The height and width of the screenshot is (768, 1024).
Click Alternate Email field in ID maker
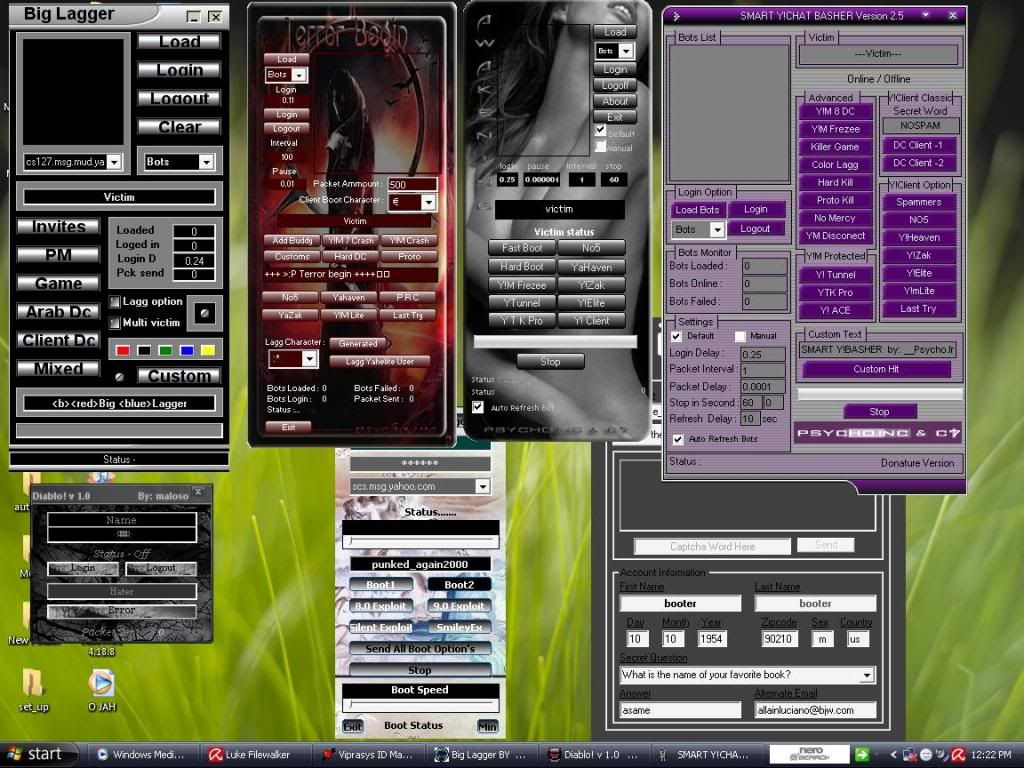(815, 710)
